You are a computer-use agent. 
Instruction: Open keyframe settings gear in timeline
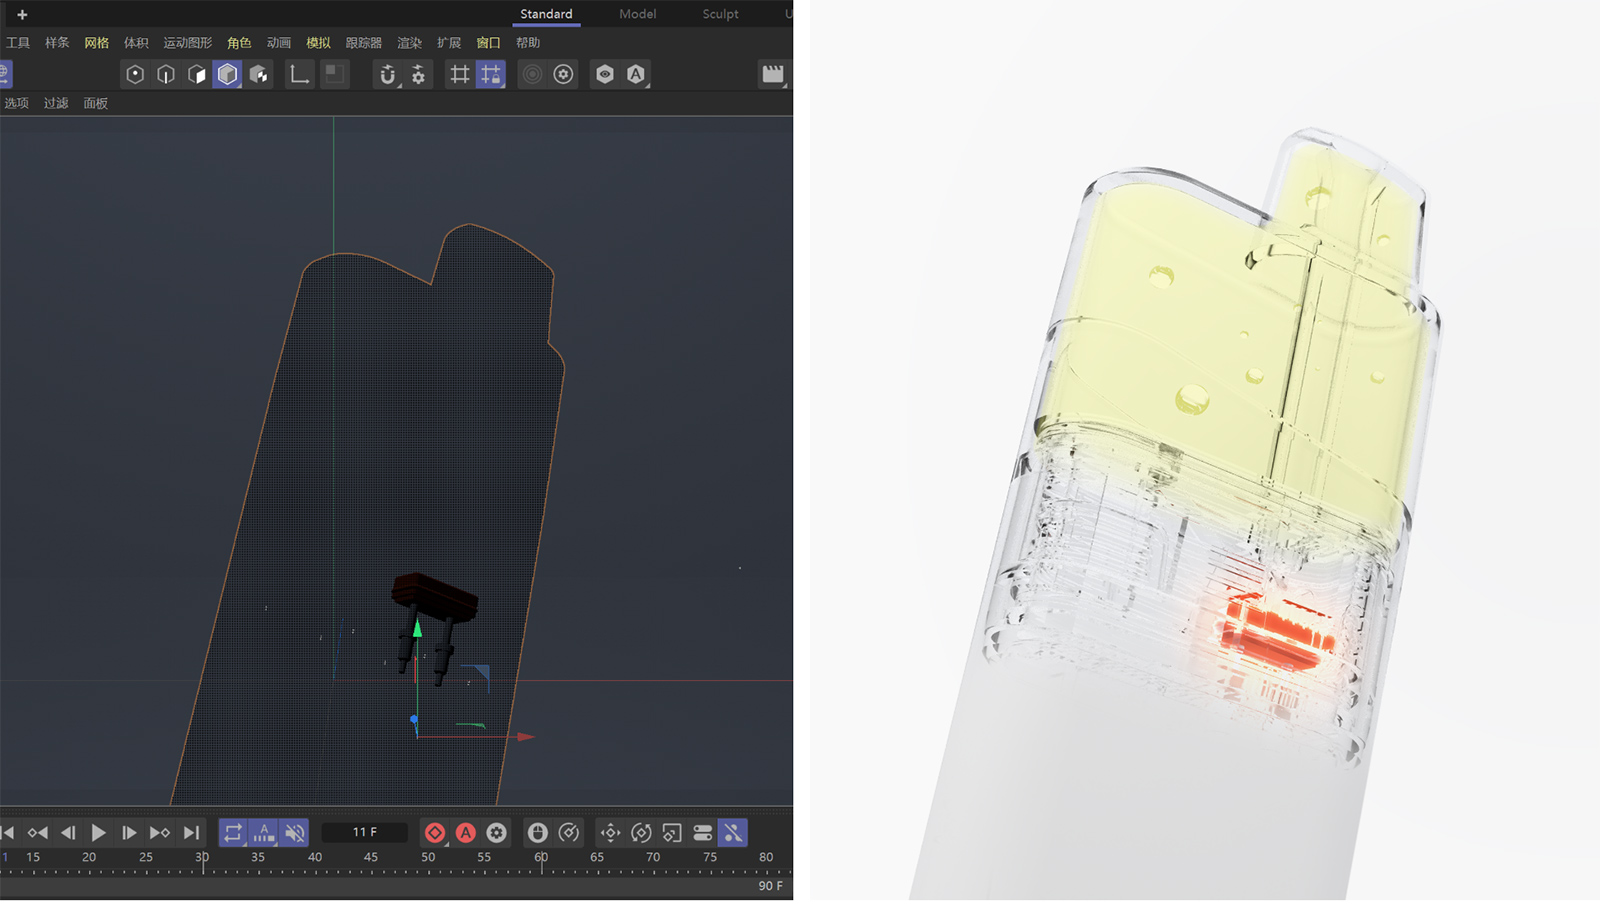[497, 833]
